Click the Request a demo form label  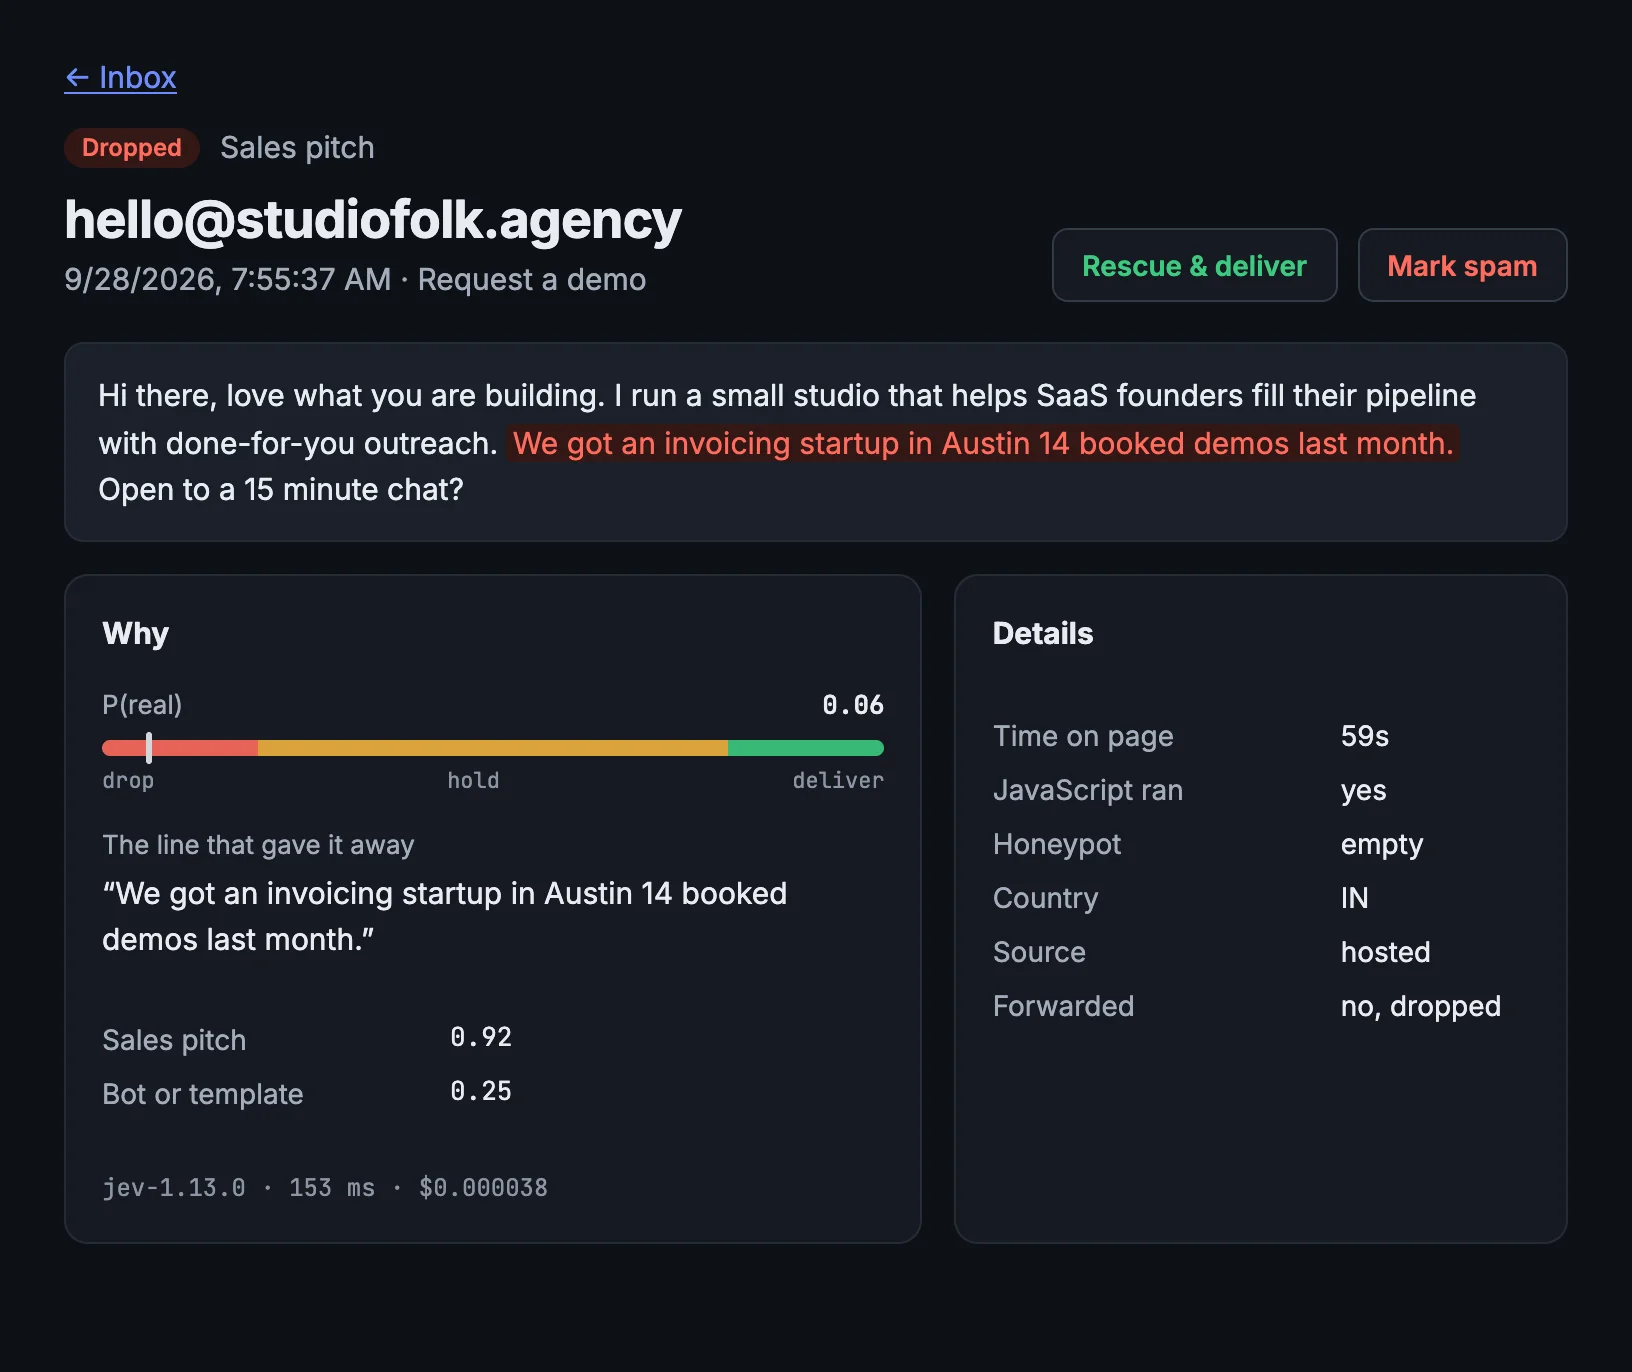pyautogui.click(x=532, y=279)
